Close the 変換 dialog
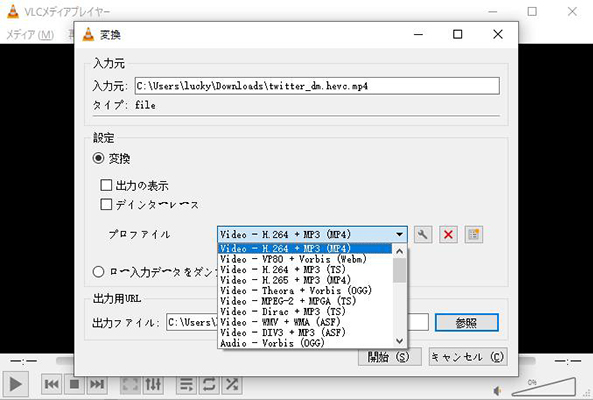This screenshot has width=593, height=400. tap(498, 34)
